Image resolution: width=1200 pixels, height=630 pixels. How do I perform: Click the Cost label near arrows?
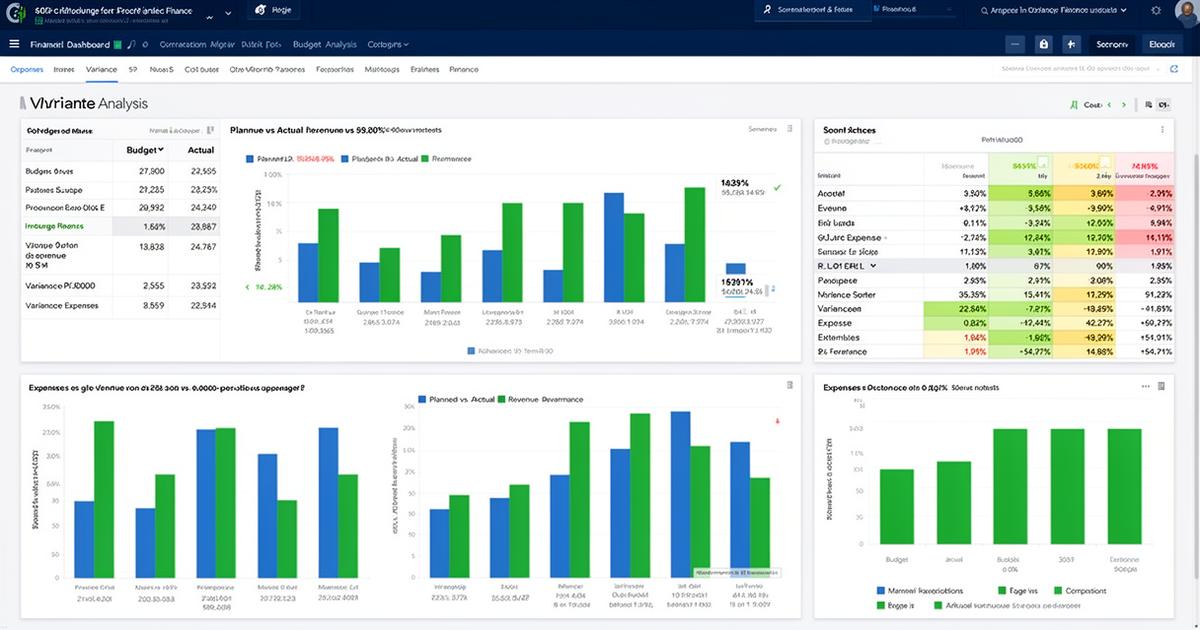(x=1092, y=104)
